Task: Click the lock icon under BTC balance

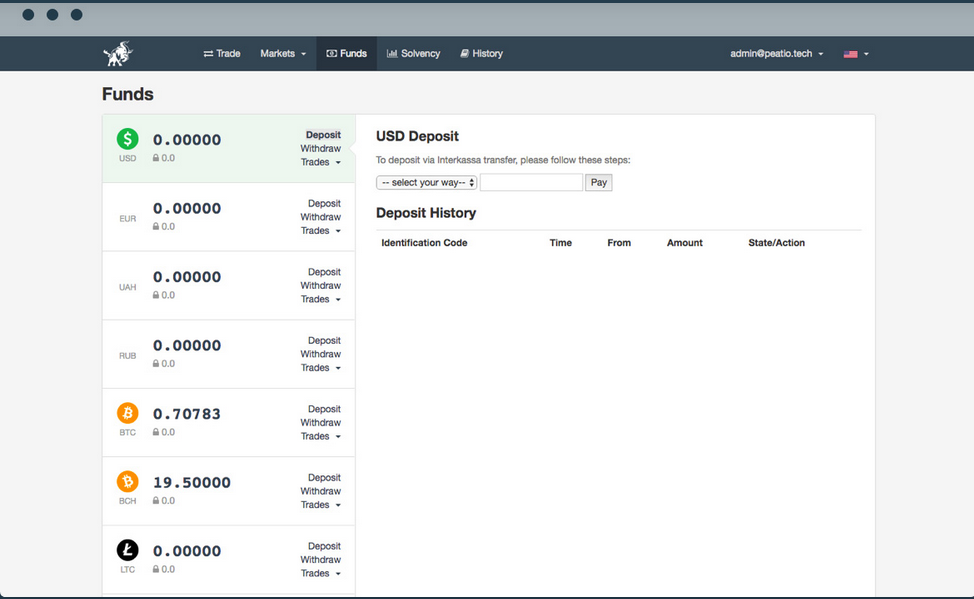Action: [156, 432]
